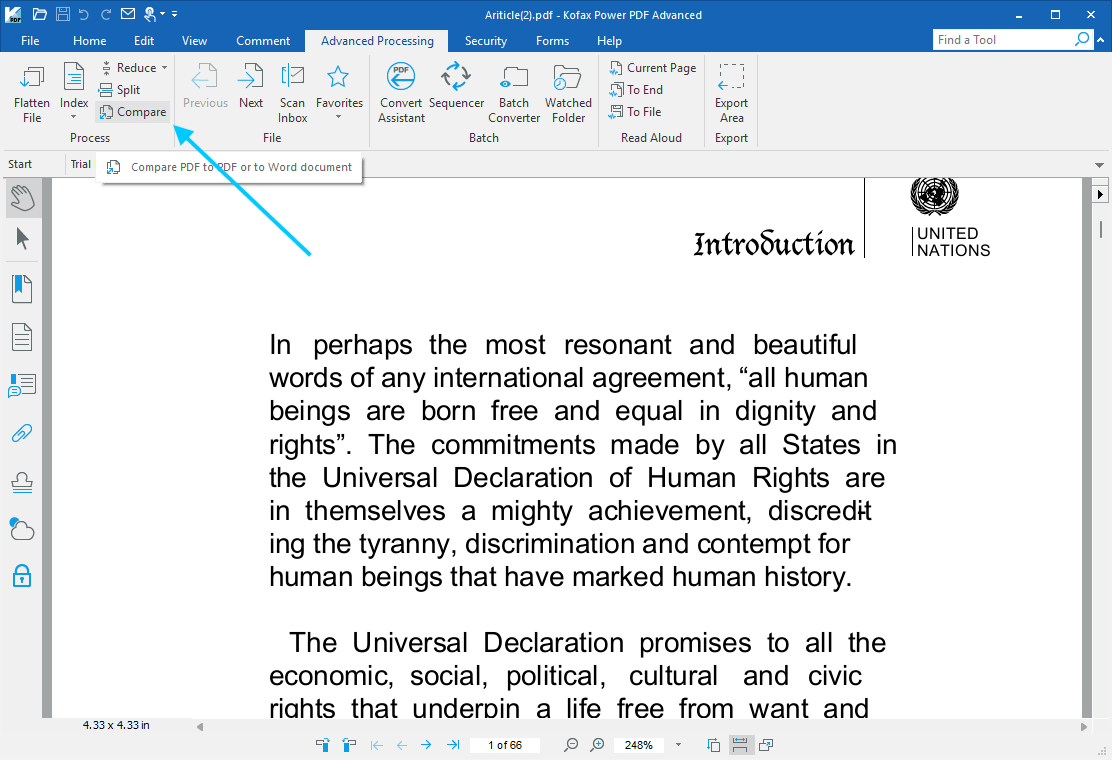Viewport: 1112px width, 760px height.
Task: Select the Hand tool in the sidebar
Action: tap(22, 198)
